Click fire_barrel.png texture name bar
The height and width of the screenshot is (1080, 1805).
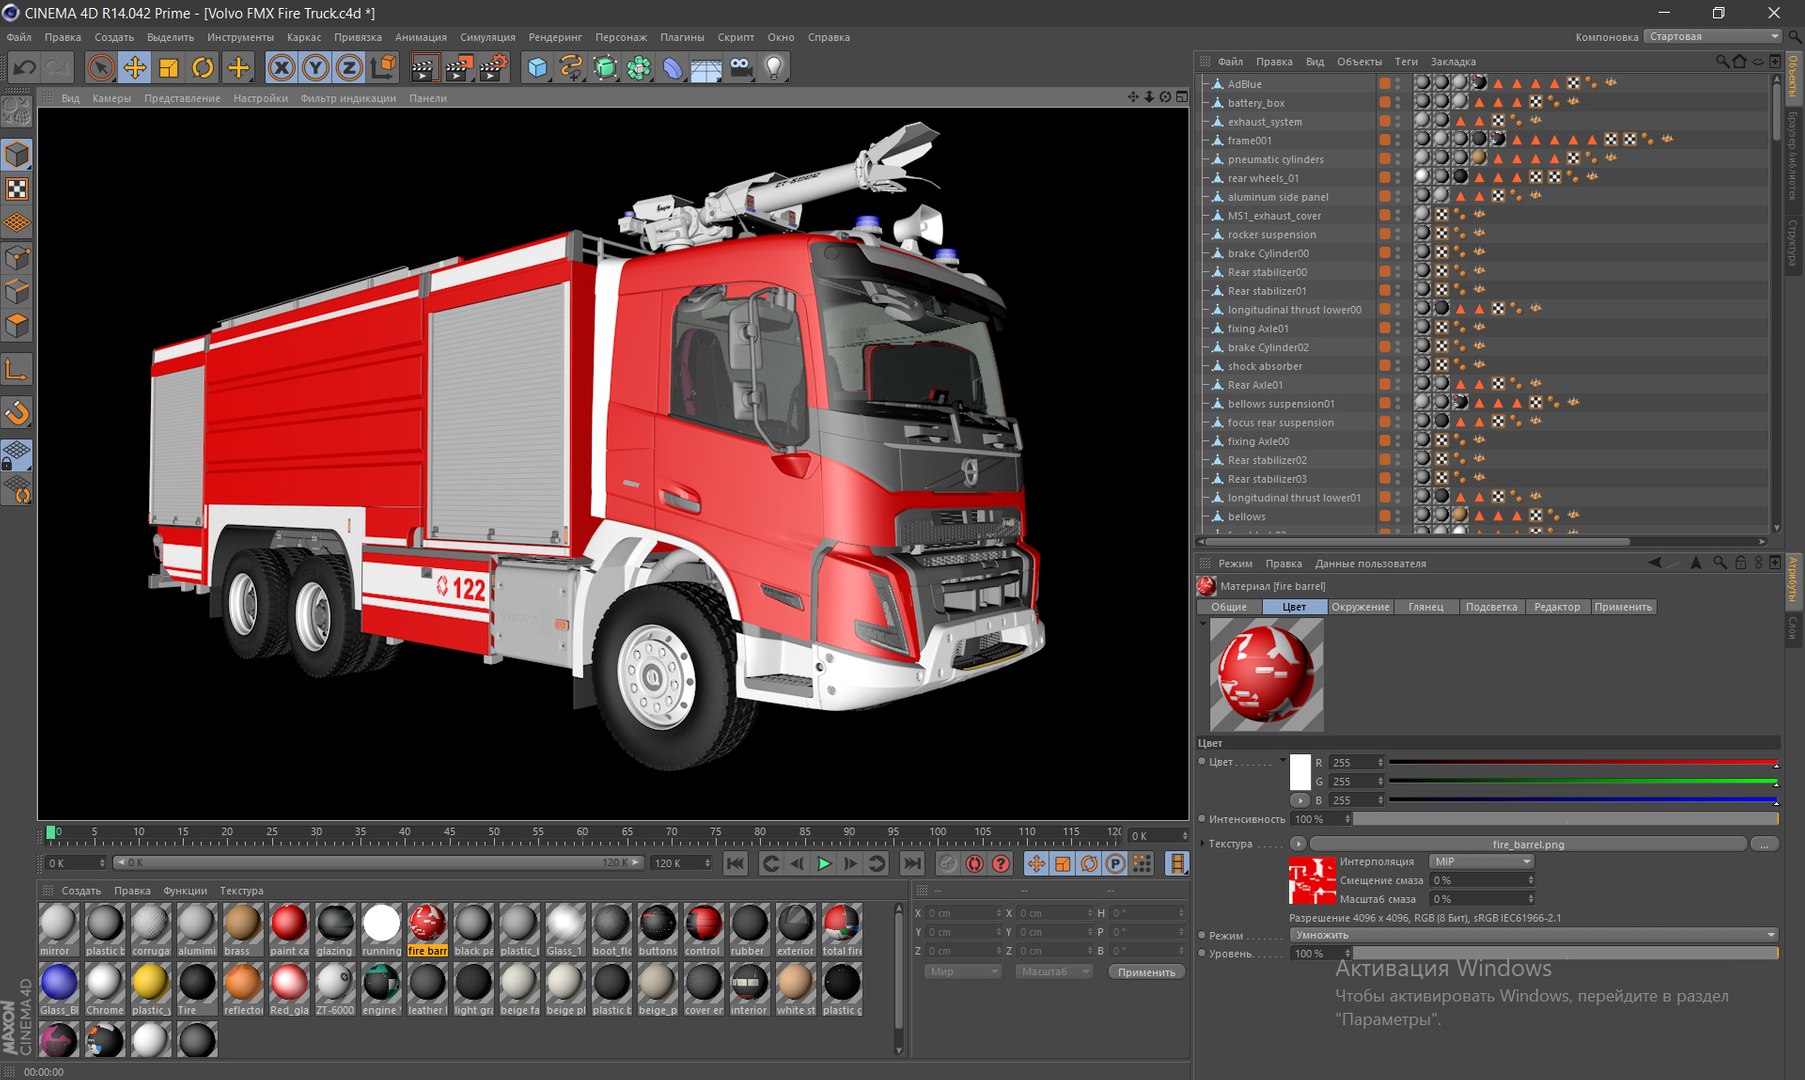pyautogui.click(x=1528, y=844)
